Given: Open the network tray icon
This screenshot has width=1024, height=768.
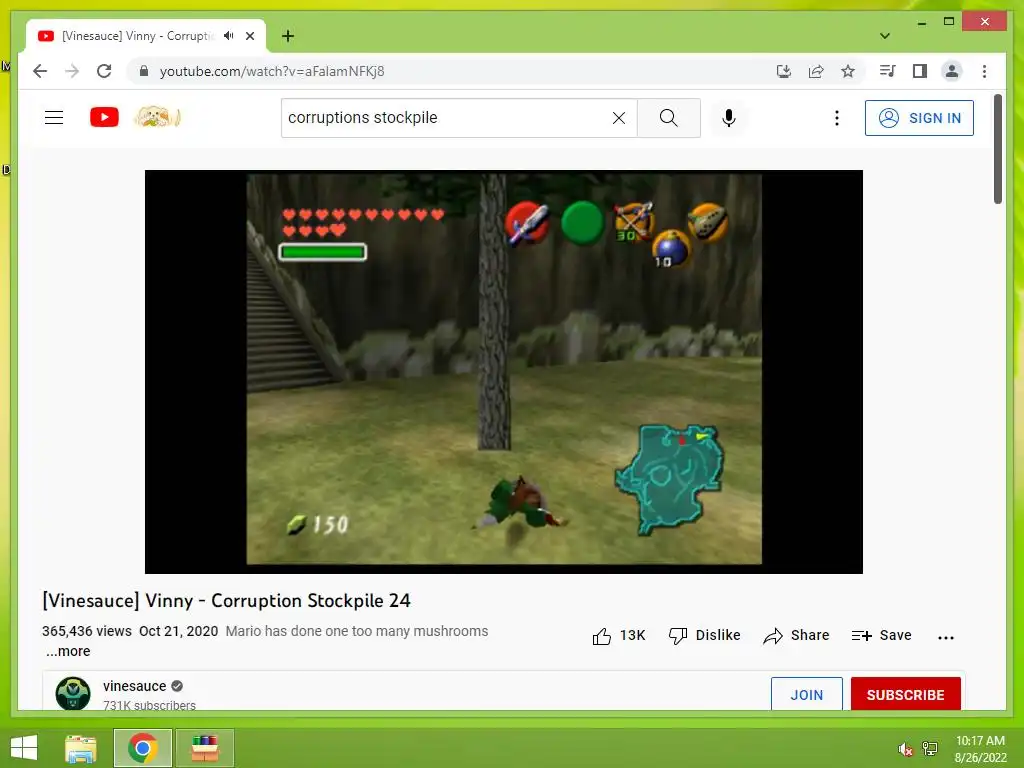Looking at the screenshot, I should click(930, 749).
